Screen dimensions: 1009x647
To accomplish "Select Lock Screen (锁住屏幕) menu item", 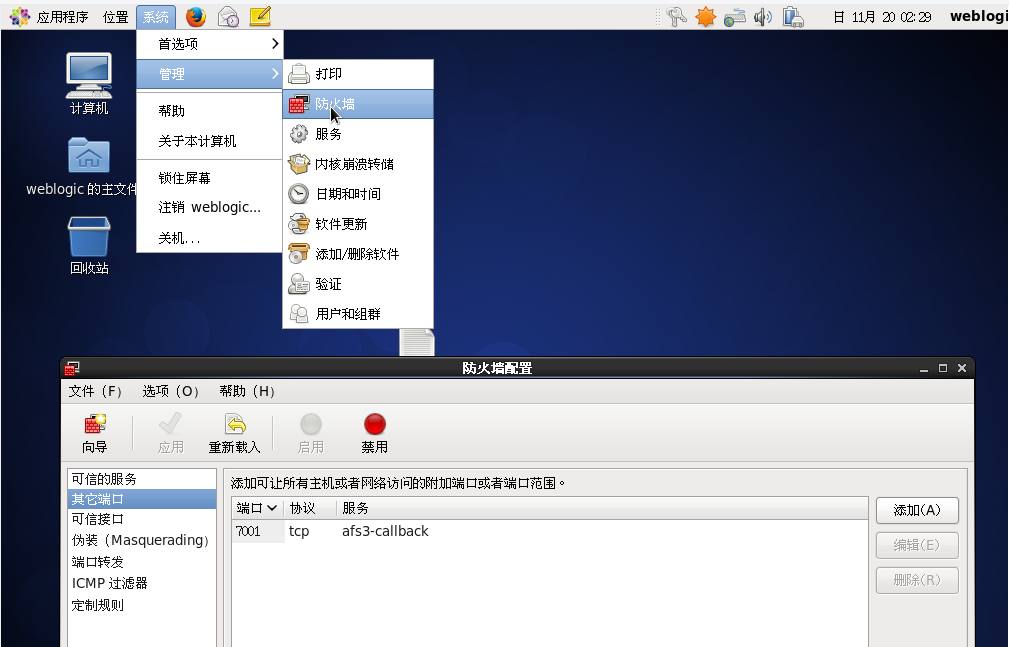I will [x=185, y=178].
